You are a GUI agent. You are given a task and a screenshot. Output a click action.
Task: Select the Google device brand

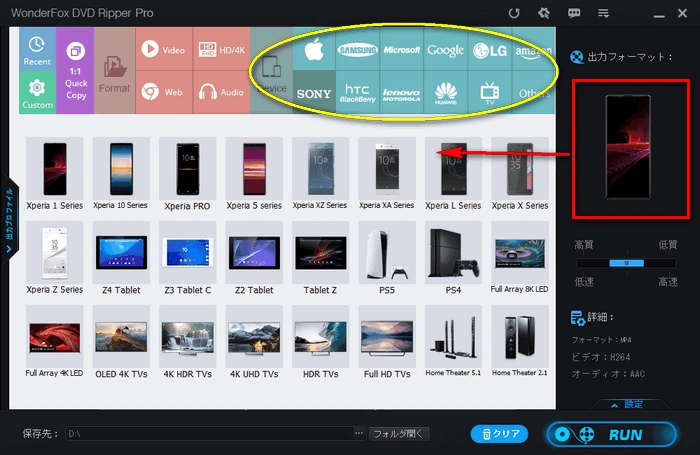point(445,49)
